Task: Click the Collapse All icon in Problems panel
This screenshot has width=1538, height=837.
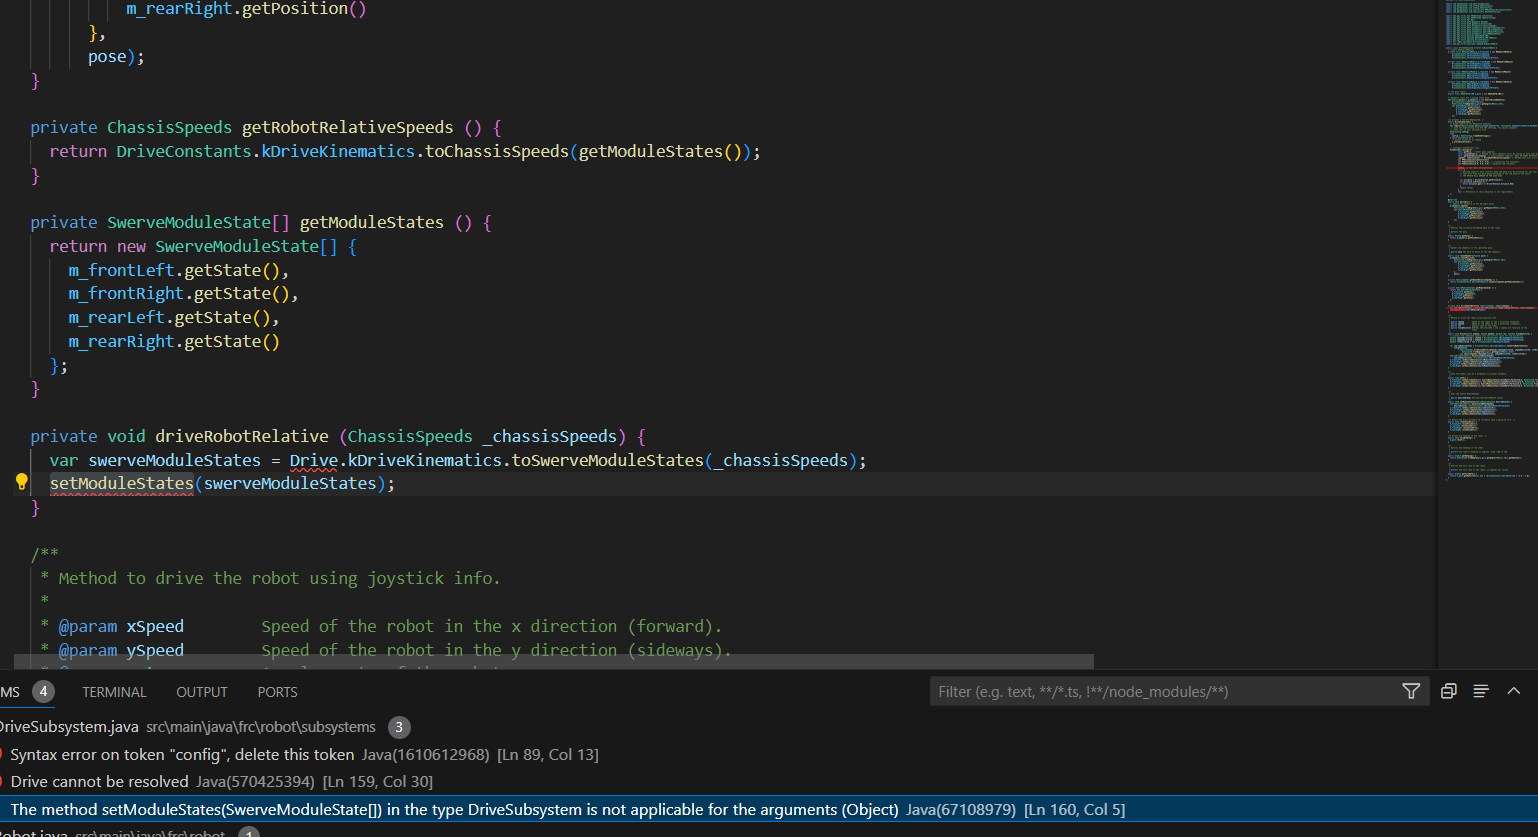Action: coord(1448,691)
